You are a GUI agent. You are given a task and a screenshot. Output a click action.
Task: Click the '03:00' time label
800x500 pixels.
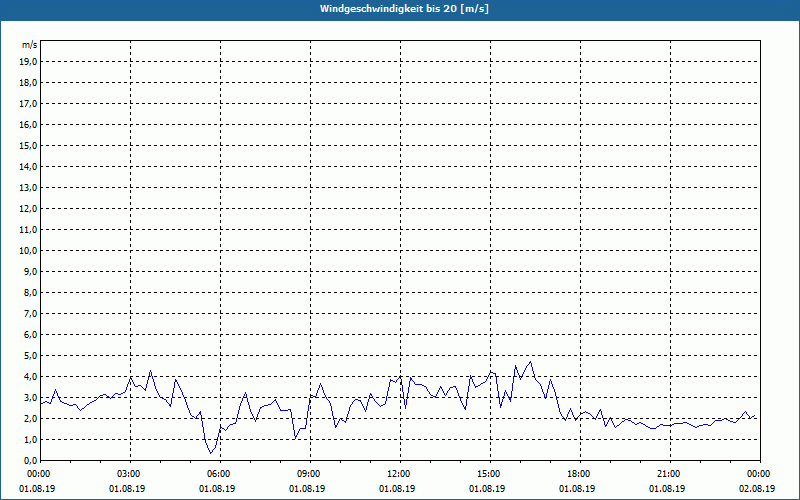(x=131, y=474)
